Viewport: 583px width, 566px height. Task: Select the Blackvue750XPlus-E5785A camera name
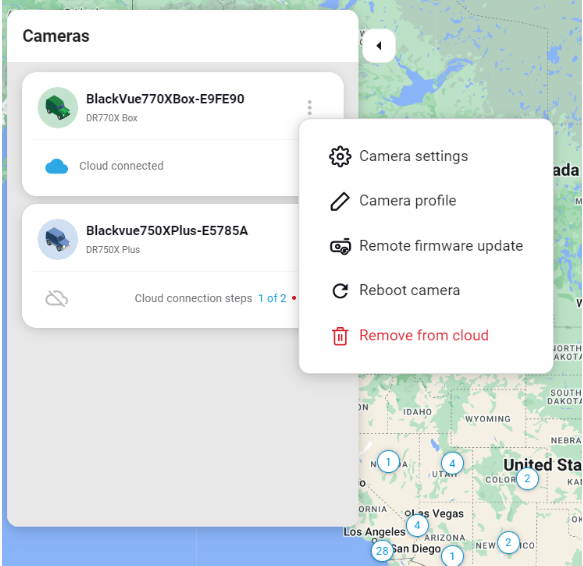[x=167, y=231]
